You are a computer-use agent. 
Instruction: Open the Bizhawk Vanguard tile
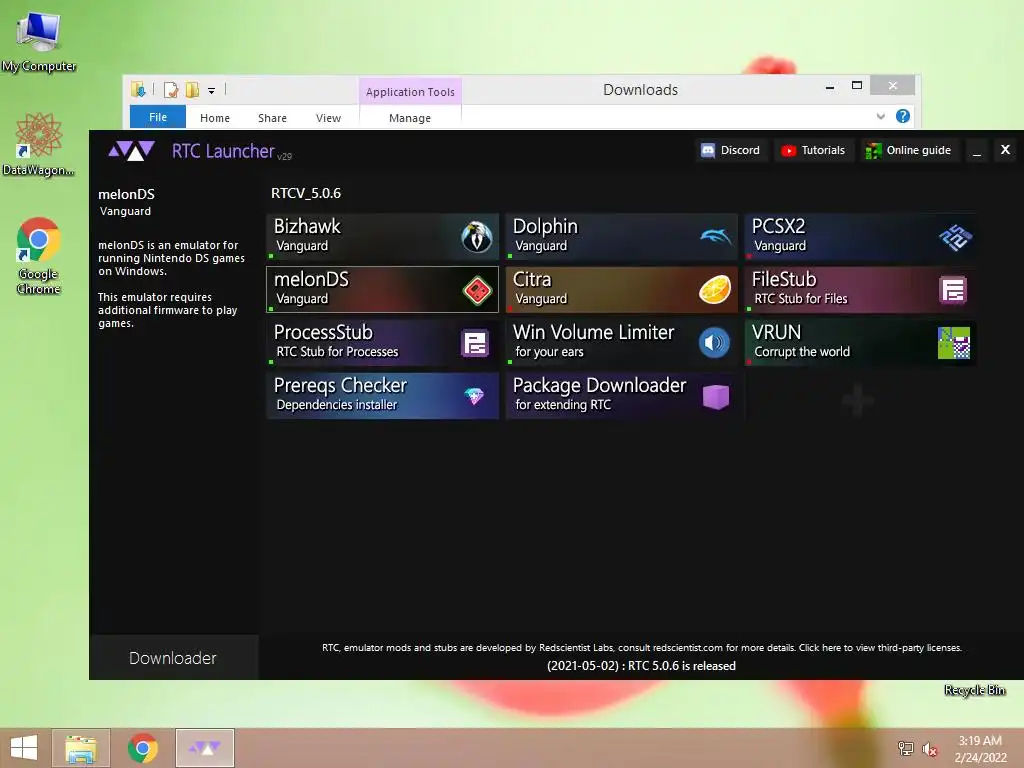pyautogui.click(x=383, y=236)
